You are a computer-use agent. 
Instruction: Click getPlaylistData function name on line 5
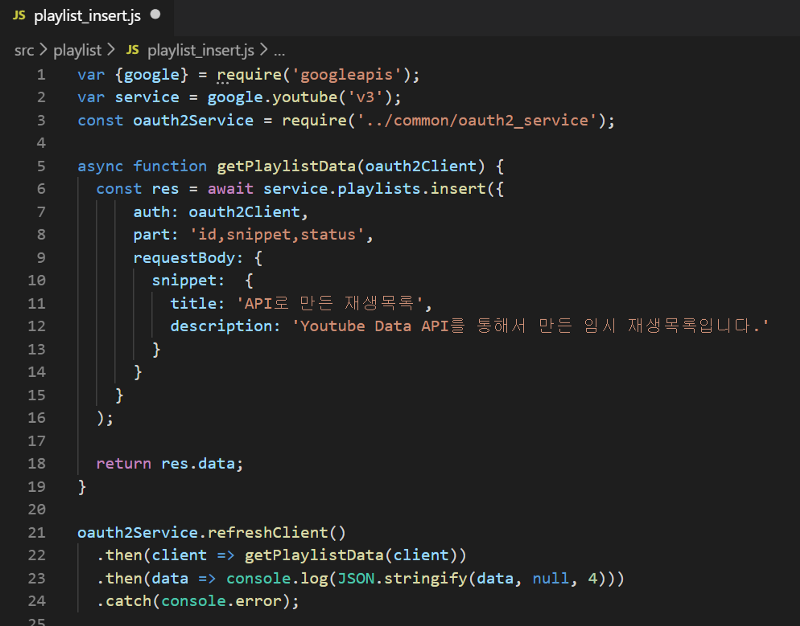pos(286,166)
